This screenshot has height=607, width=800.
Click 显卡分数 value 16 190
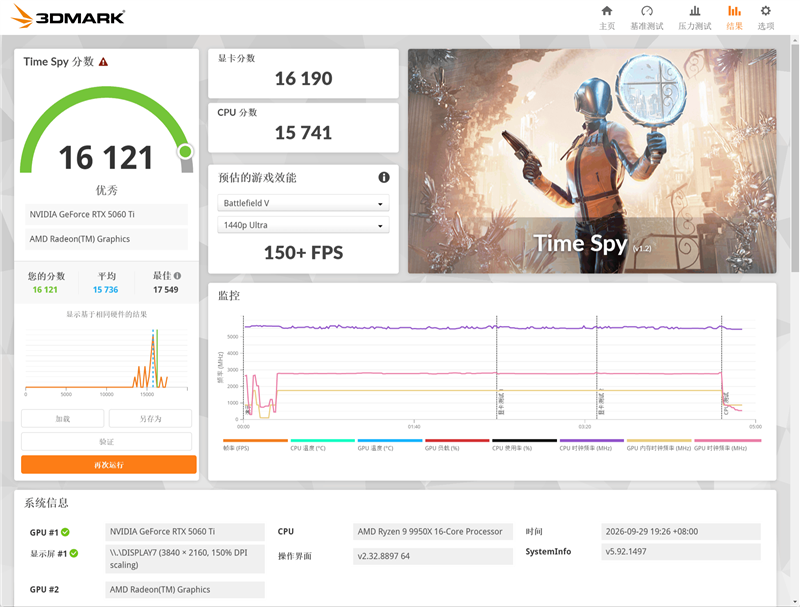pyautogui.click(x=304, y=79)
